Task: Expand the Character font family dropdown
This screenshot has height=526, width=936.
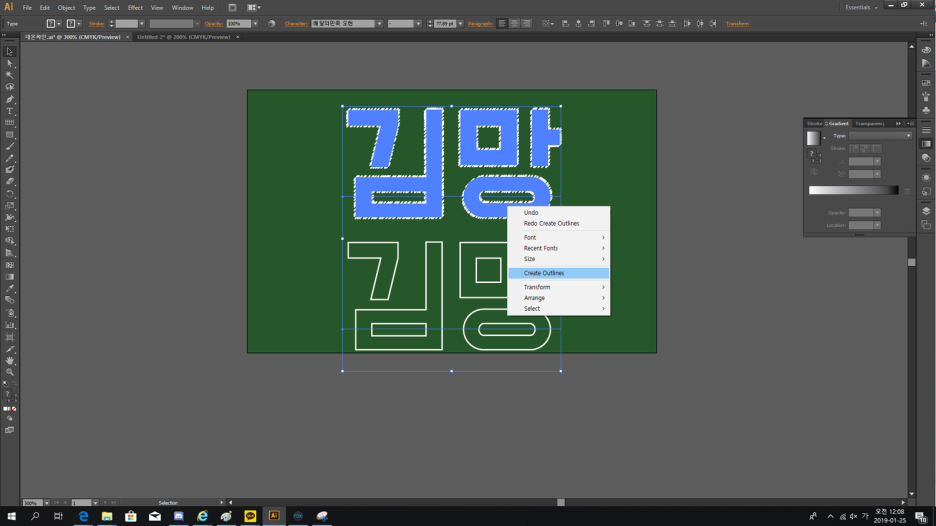Action: (x=380, y=23)
